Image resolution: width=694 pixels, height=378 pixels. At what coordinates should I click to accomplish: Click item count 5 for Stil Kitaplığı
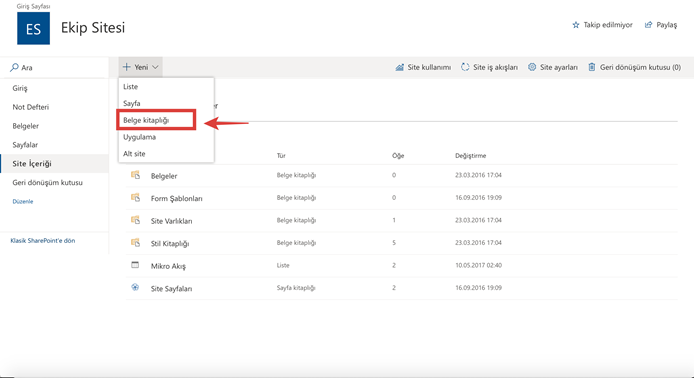click(394, 243)
